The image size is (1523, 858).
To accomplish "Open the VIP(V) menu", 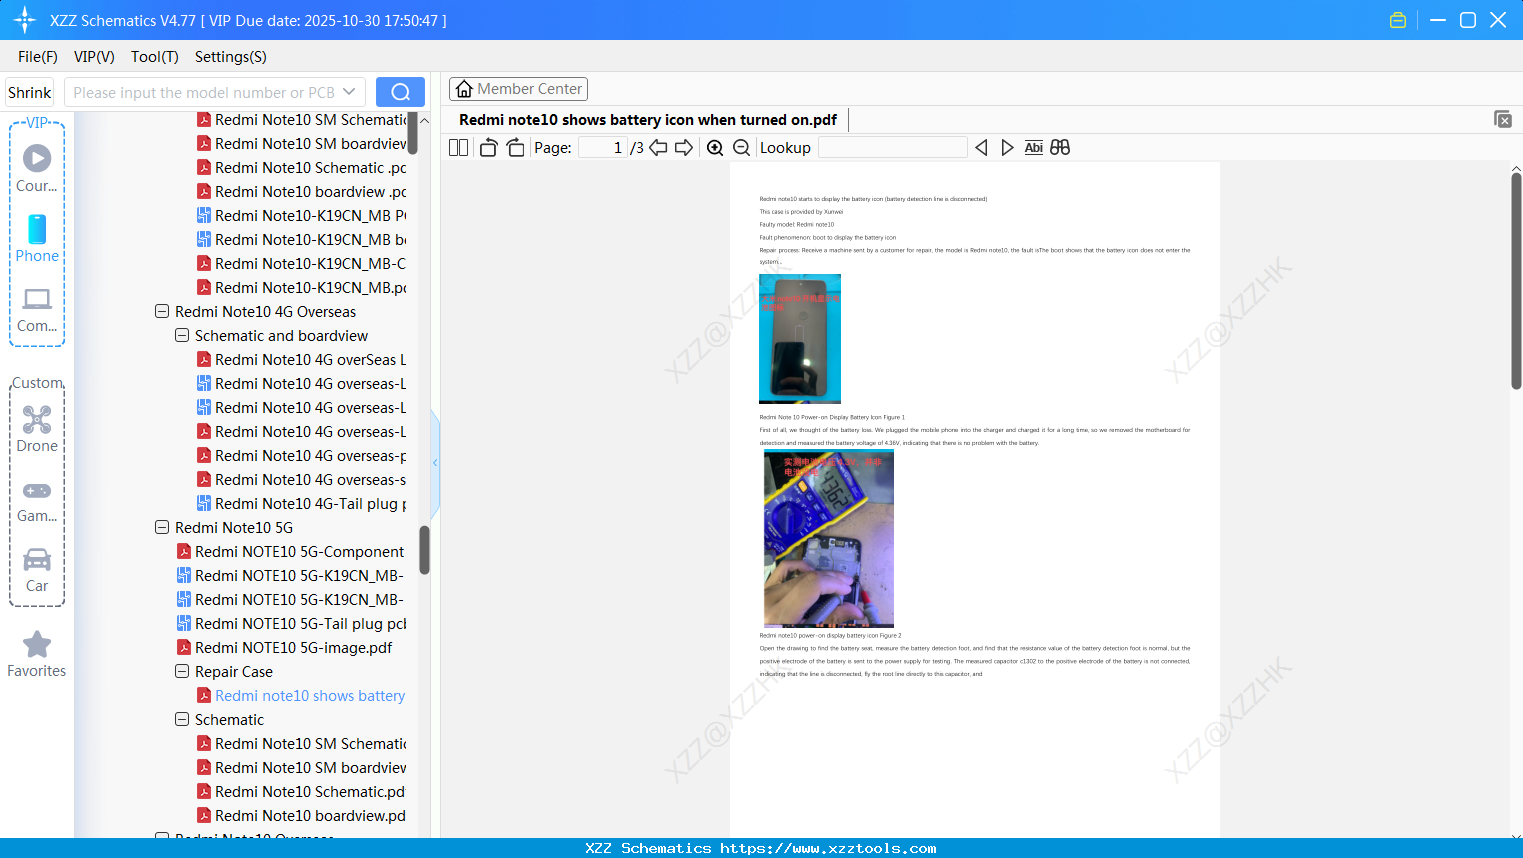I will pyautogui.click(x=94, y=57).
